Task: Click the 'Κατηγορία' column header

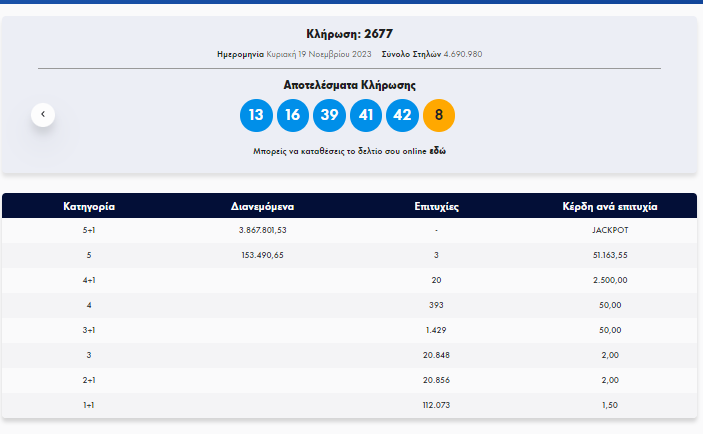Action: [89, 207]
